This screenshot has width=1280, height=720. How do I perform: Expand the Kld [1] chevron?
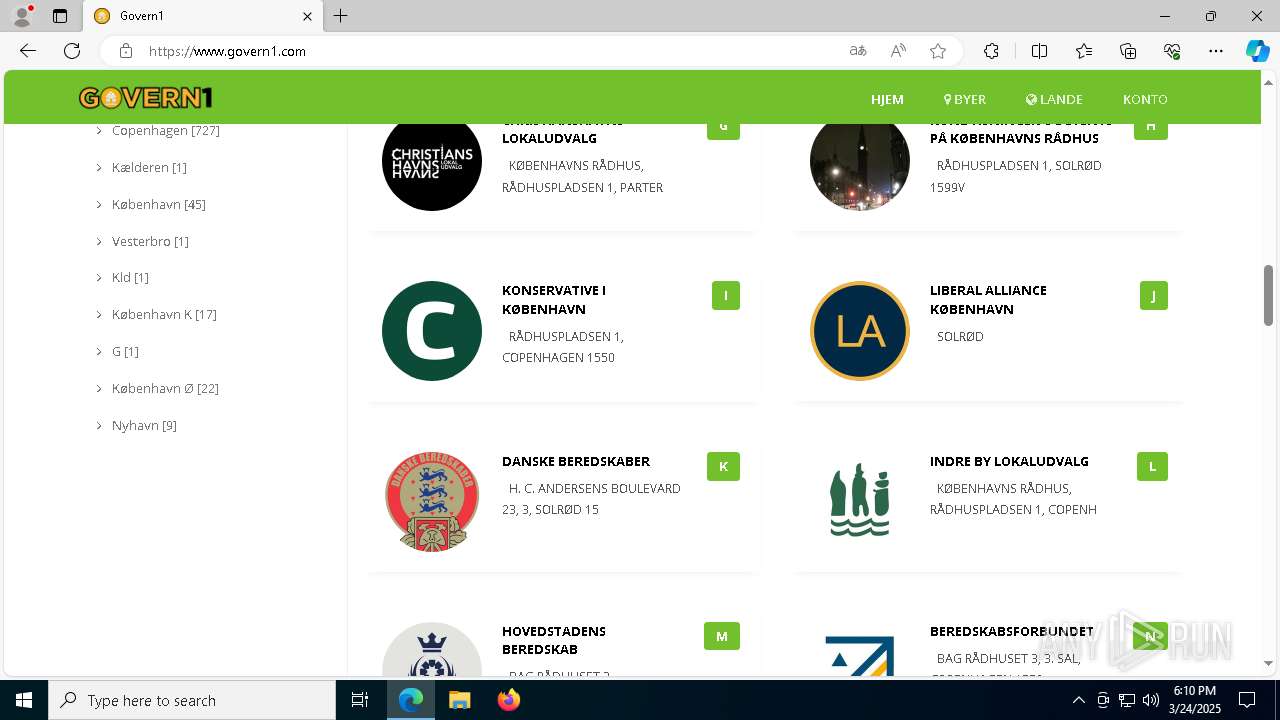pos(99,278)
